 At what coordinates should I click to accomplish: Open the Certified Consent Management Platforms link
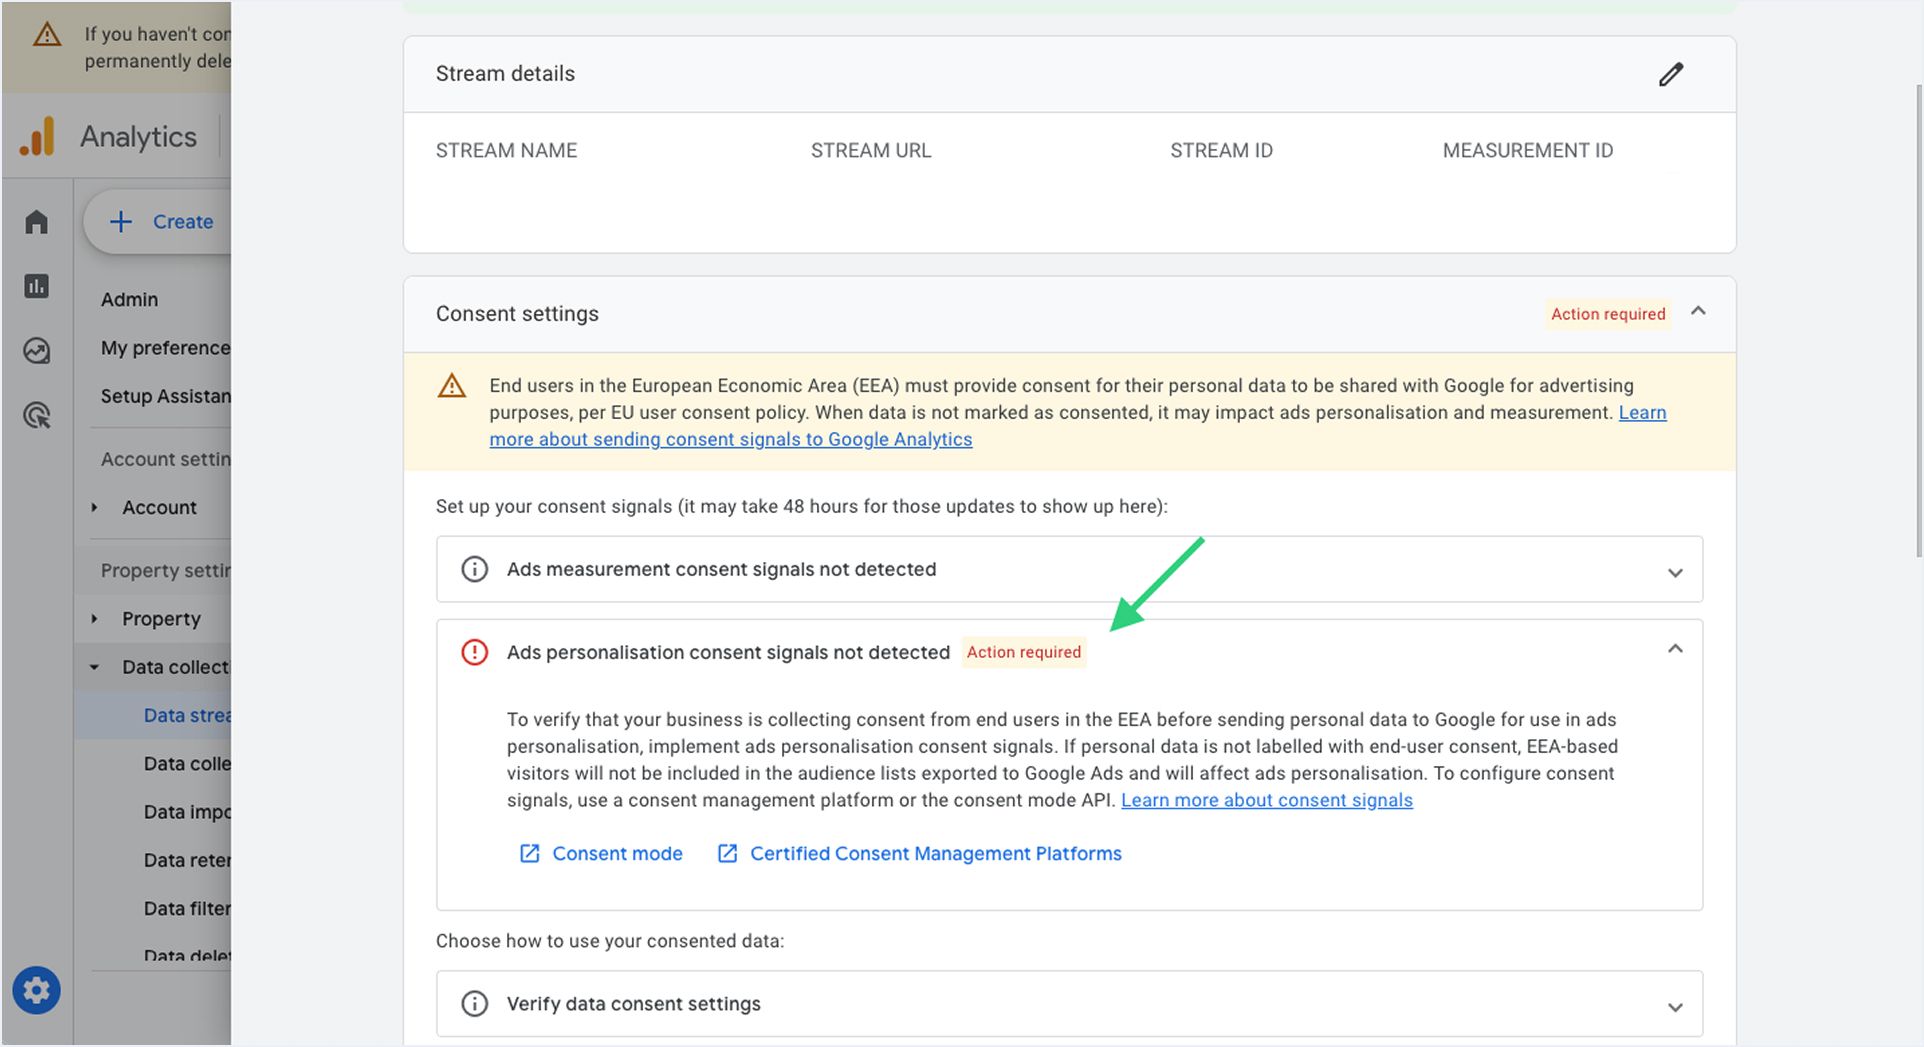[936, 853]
